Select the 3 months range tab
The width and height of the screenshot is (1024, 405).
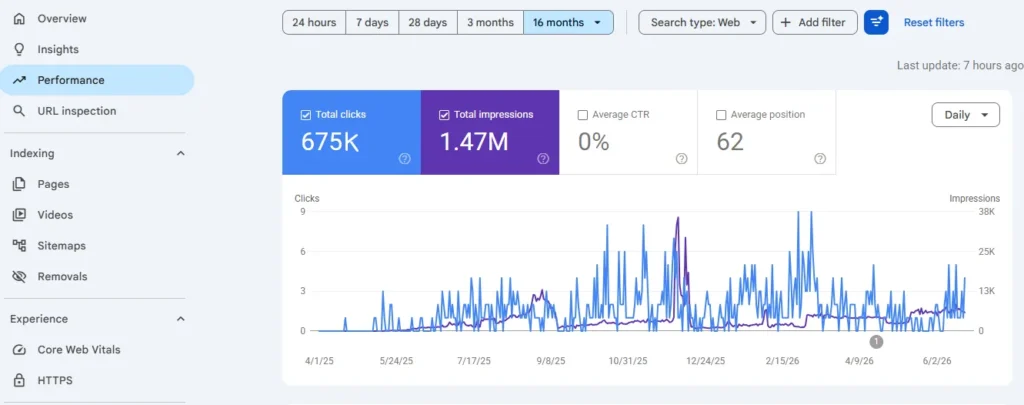490,22
